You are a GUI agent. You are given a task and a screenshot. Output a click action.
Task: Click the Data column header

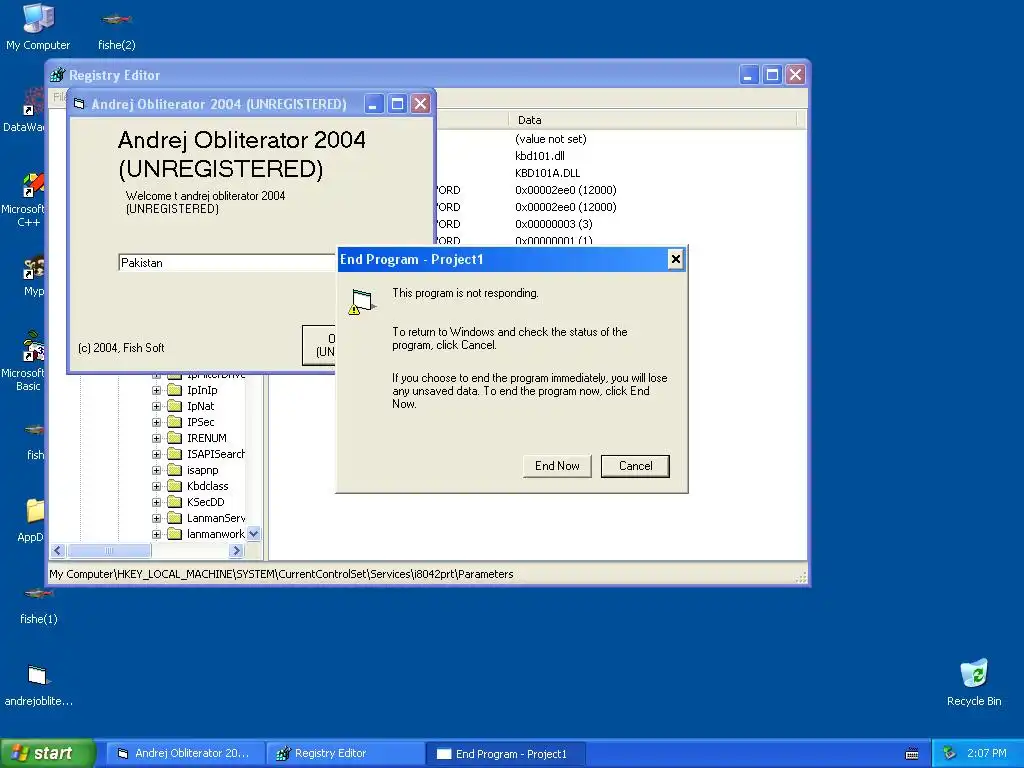pos(652,120)
